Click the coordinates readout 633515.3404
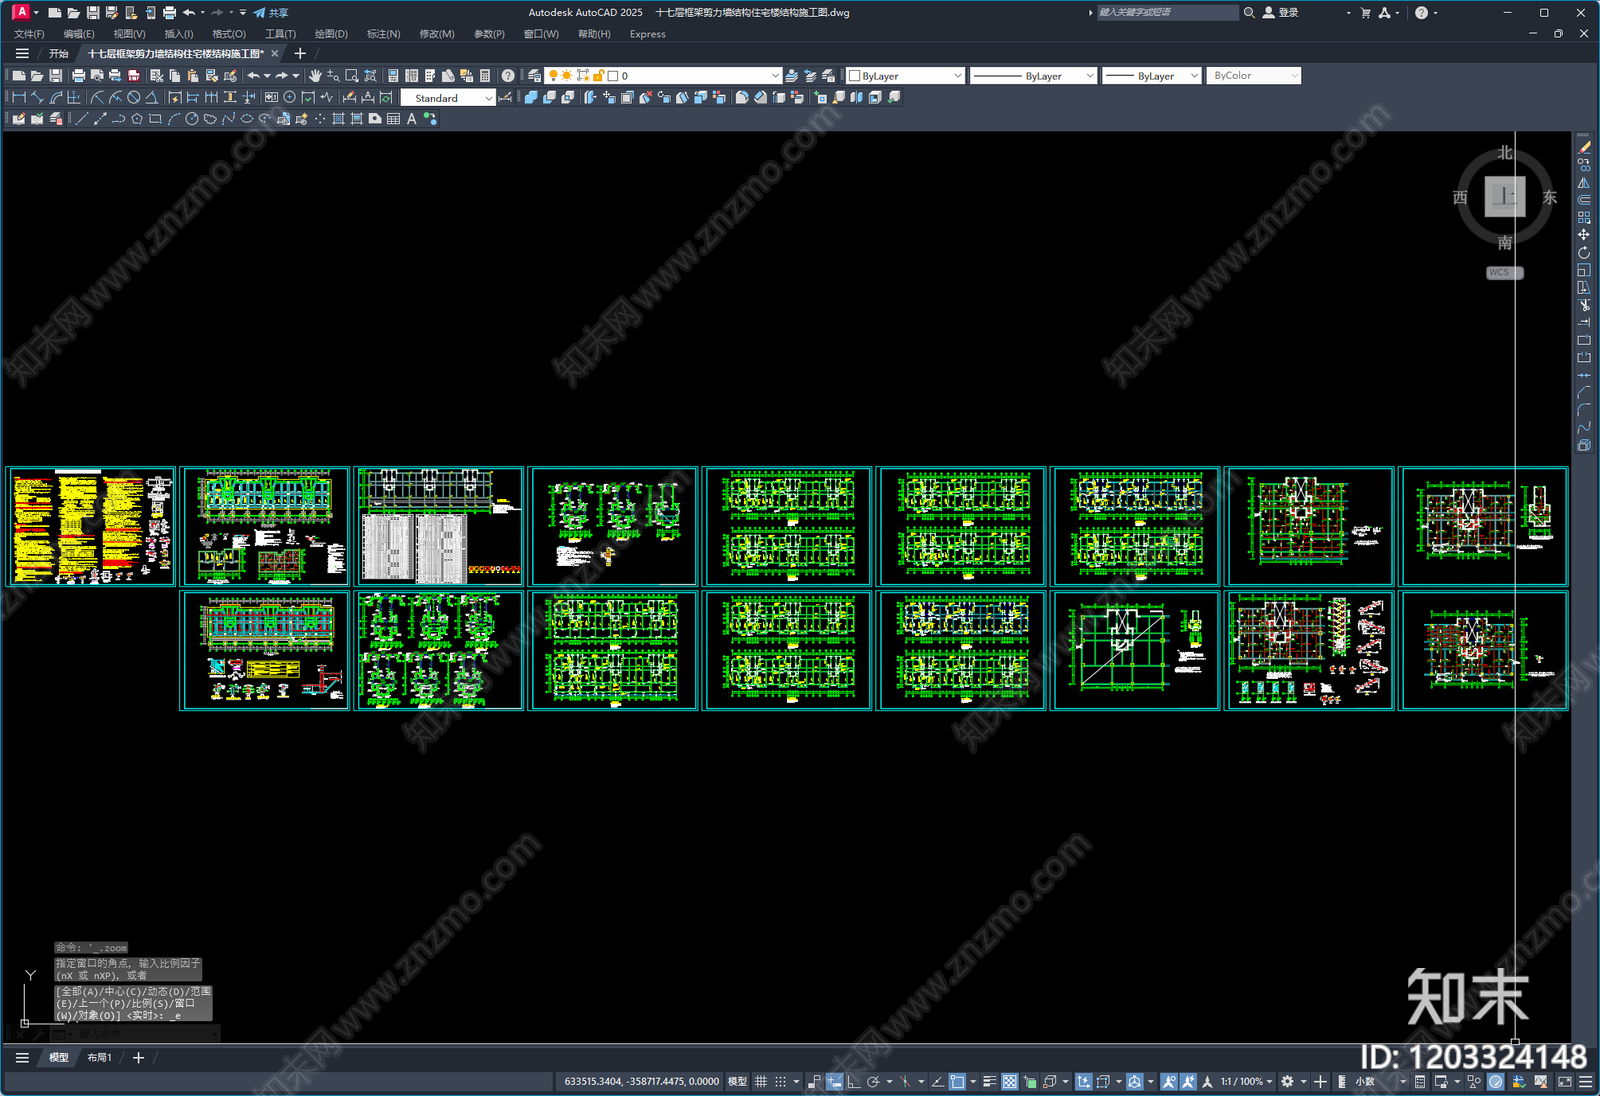The width and height of the screenshot is (1600, 1096). pyautogui.click(x=641, y=1081)
